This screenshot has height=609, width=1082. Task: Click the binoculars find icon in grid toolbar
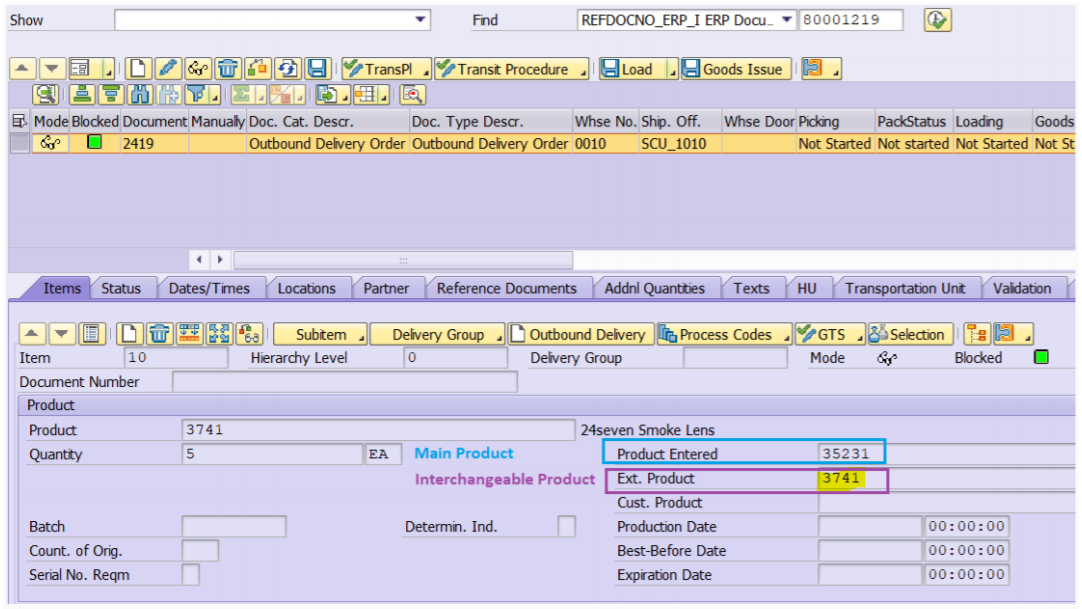pyautogui.click(x=140, y=95)
